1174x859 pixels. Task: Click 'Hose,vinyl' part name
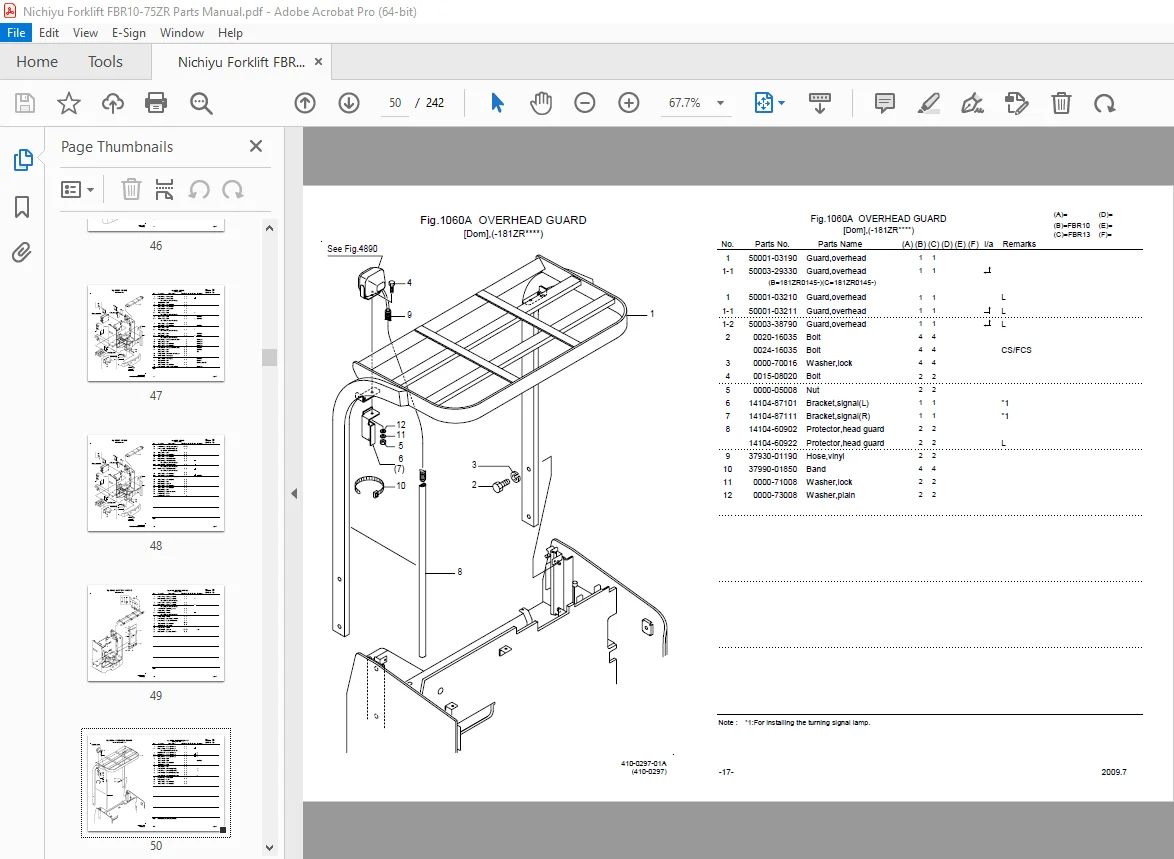825,456
